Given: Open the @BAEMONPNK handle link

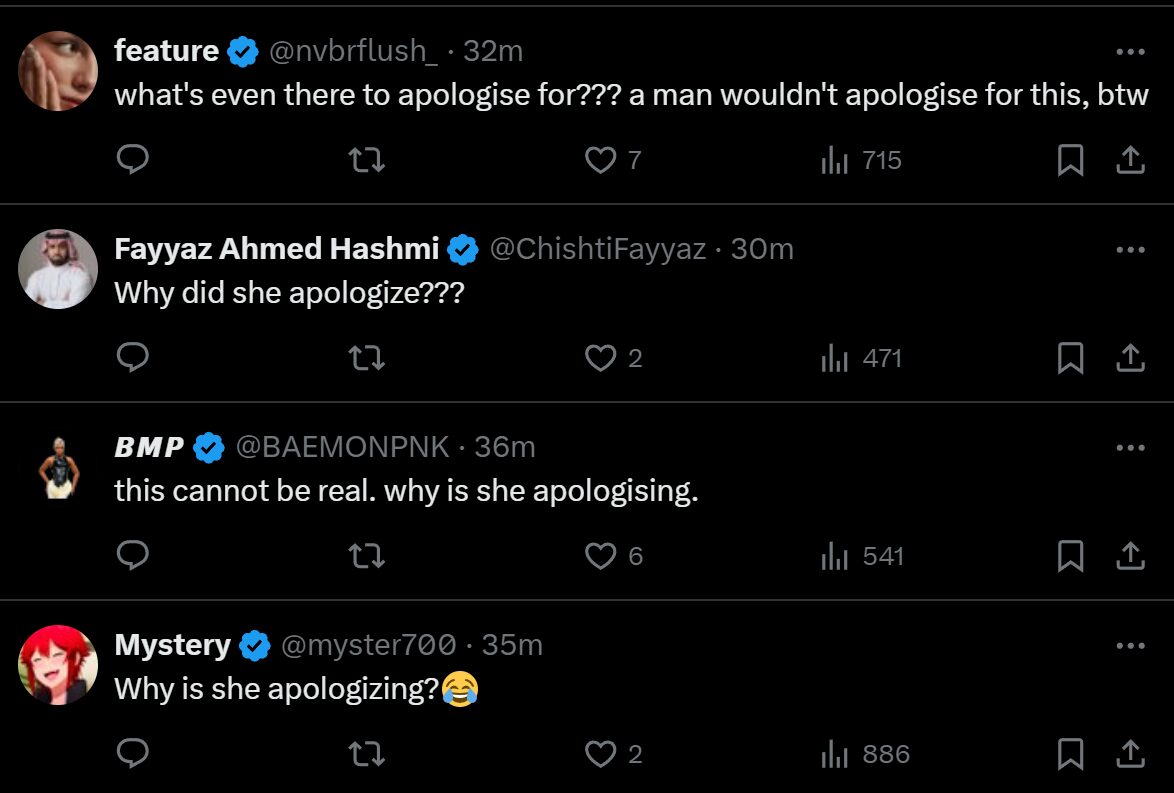Looking at the screenshot, I should coord(342,447).
